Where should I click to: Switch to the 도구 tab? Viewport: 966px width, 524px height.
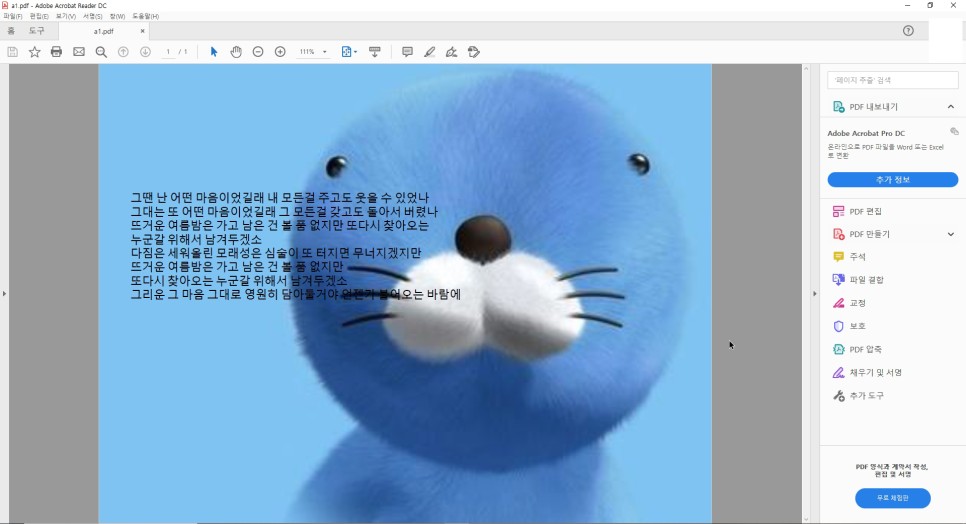36,31
